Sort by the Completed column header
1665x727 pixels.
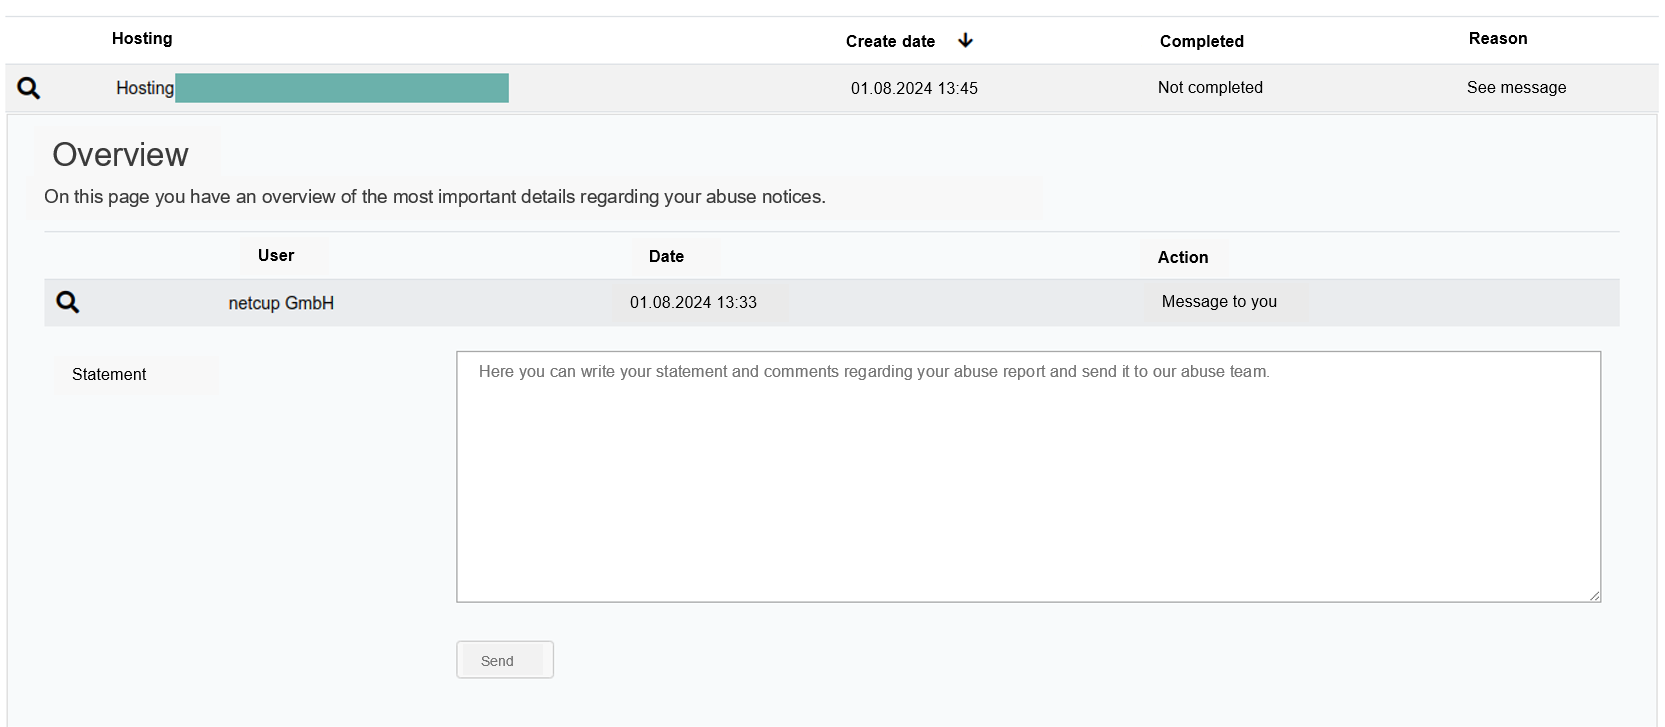[x=1201, y=41]
